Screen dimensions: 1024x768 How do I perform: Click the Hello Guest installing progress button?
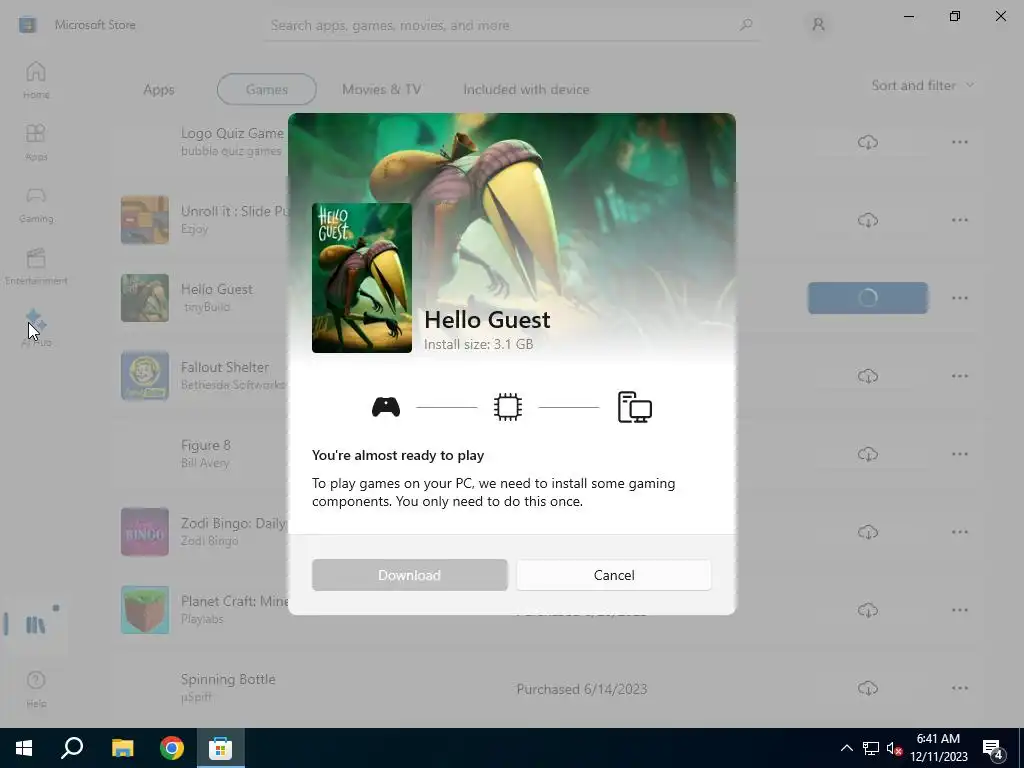pyautogui.click(x=867, y=298)
